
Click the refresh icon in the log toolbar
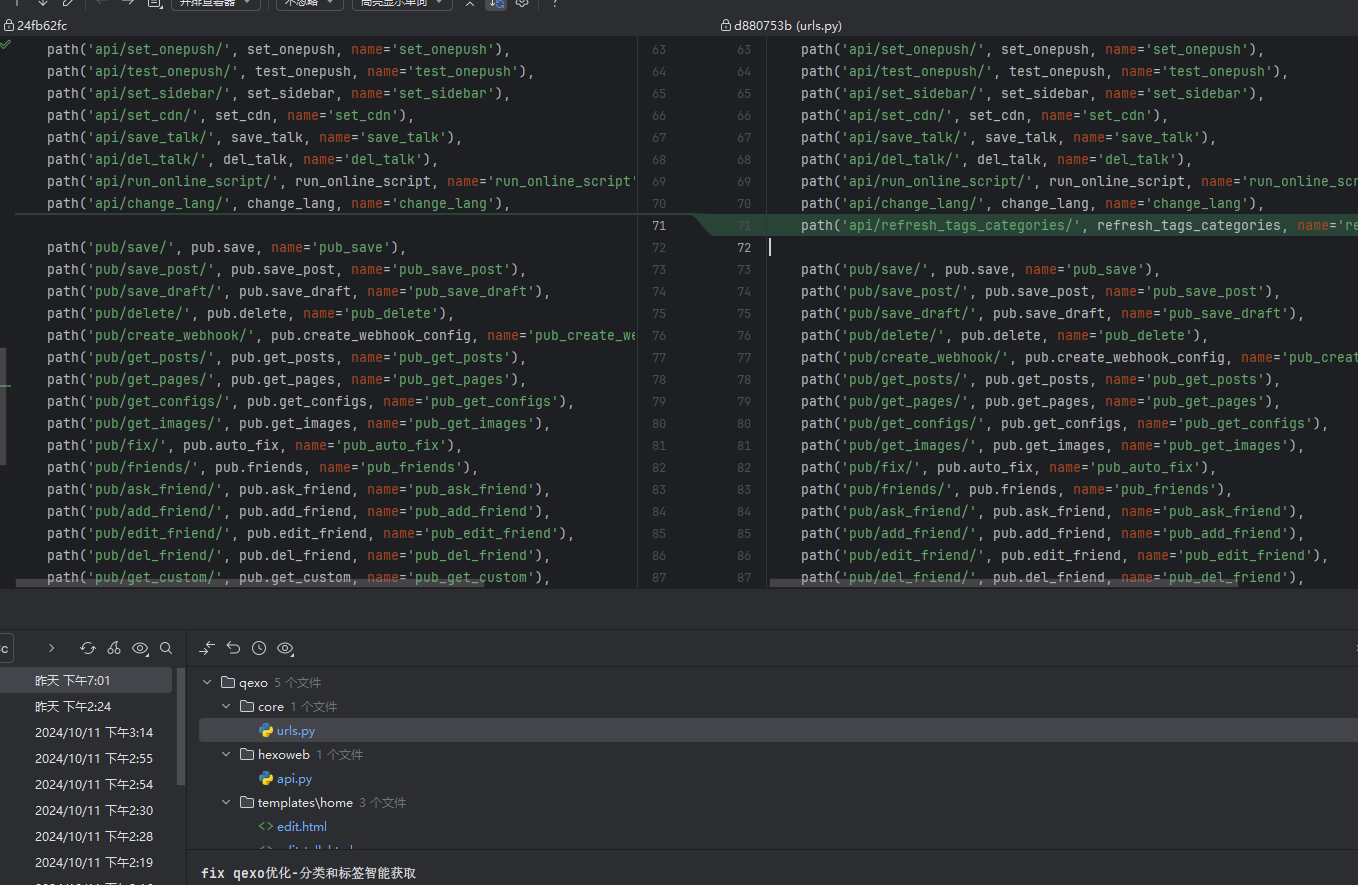(88, 648)
